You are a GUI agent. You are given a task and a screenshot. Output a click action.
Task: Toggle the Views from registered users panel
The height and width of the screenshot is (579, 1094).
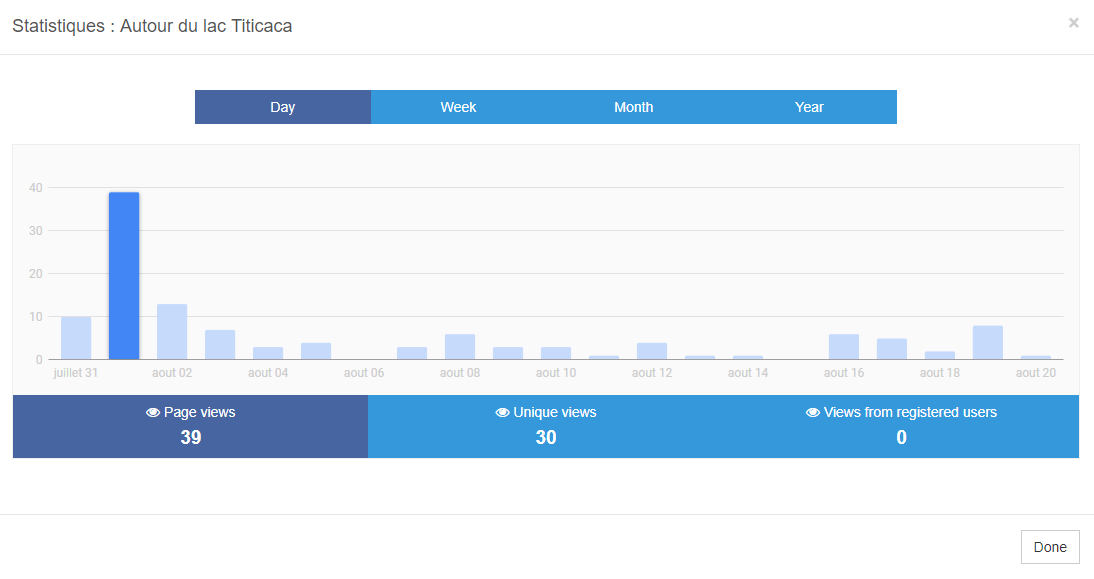901,426
